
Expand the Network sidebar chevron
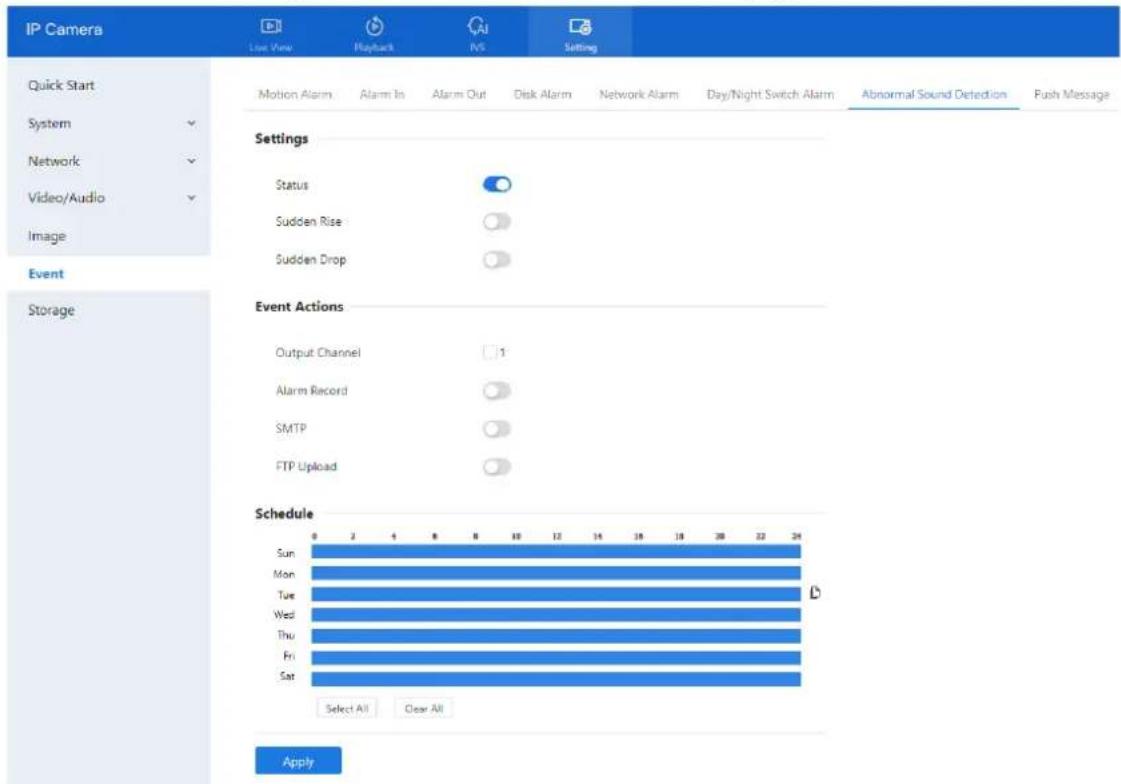(x=191, y=161)
